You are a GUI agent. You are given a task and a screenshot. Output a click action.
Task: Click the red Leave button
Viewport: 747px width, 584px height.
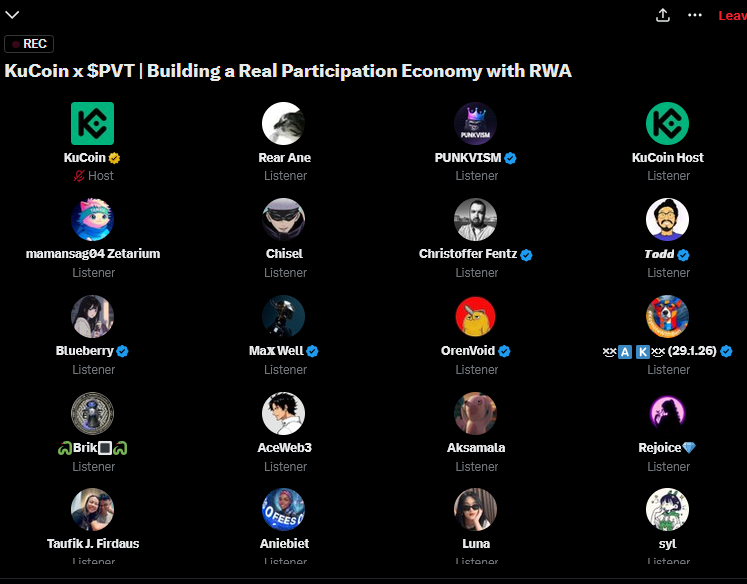733,16
